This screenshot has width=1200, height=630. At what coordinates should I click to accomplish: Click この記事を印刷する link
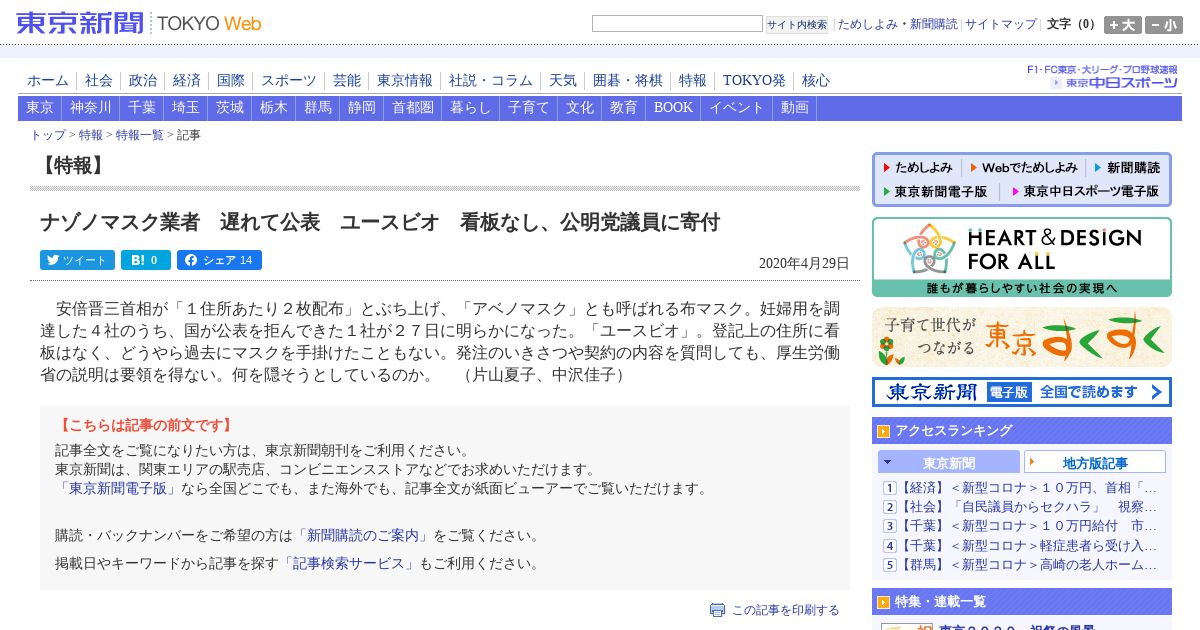point(786,610)
